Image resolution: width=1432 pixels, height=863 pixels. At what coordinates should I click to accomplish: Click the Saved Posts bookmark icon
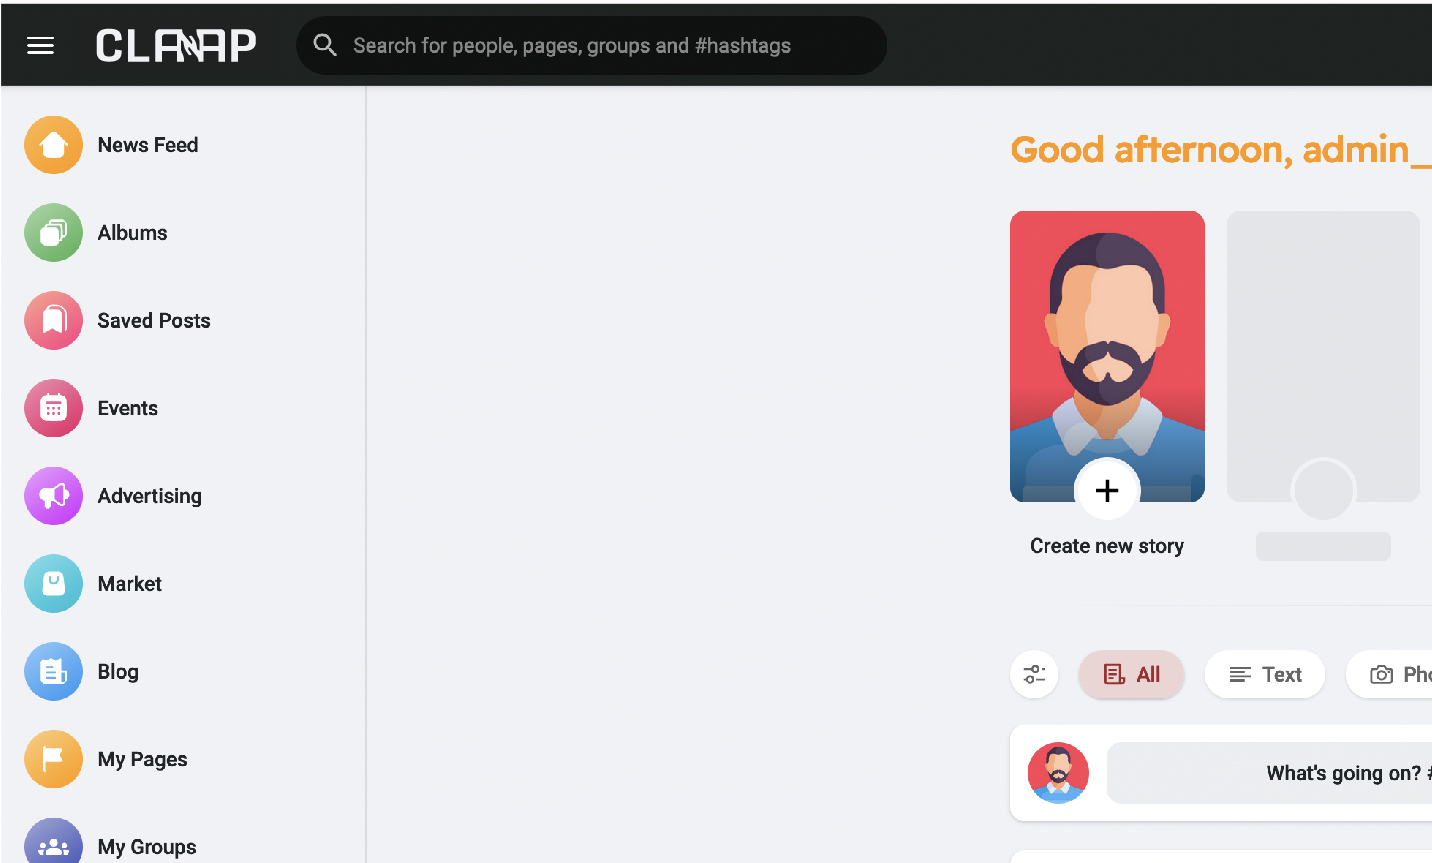pos(53,321)
